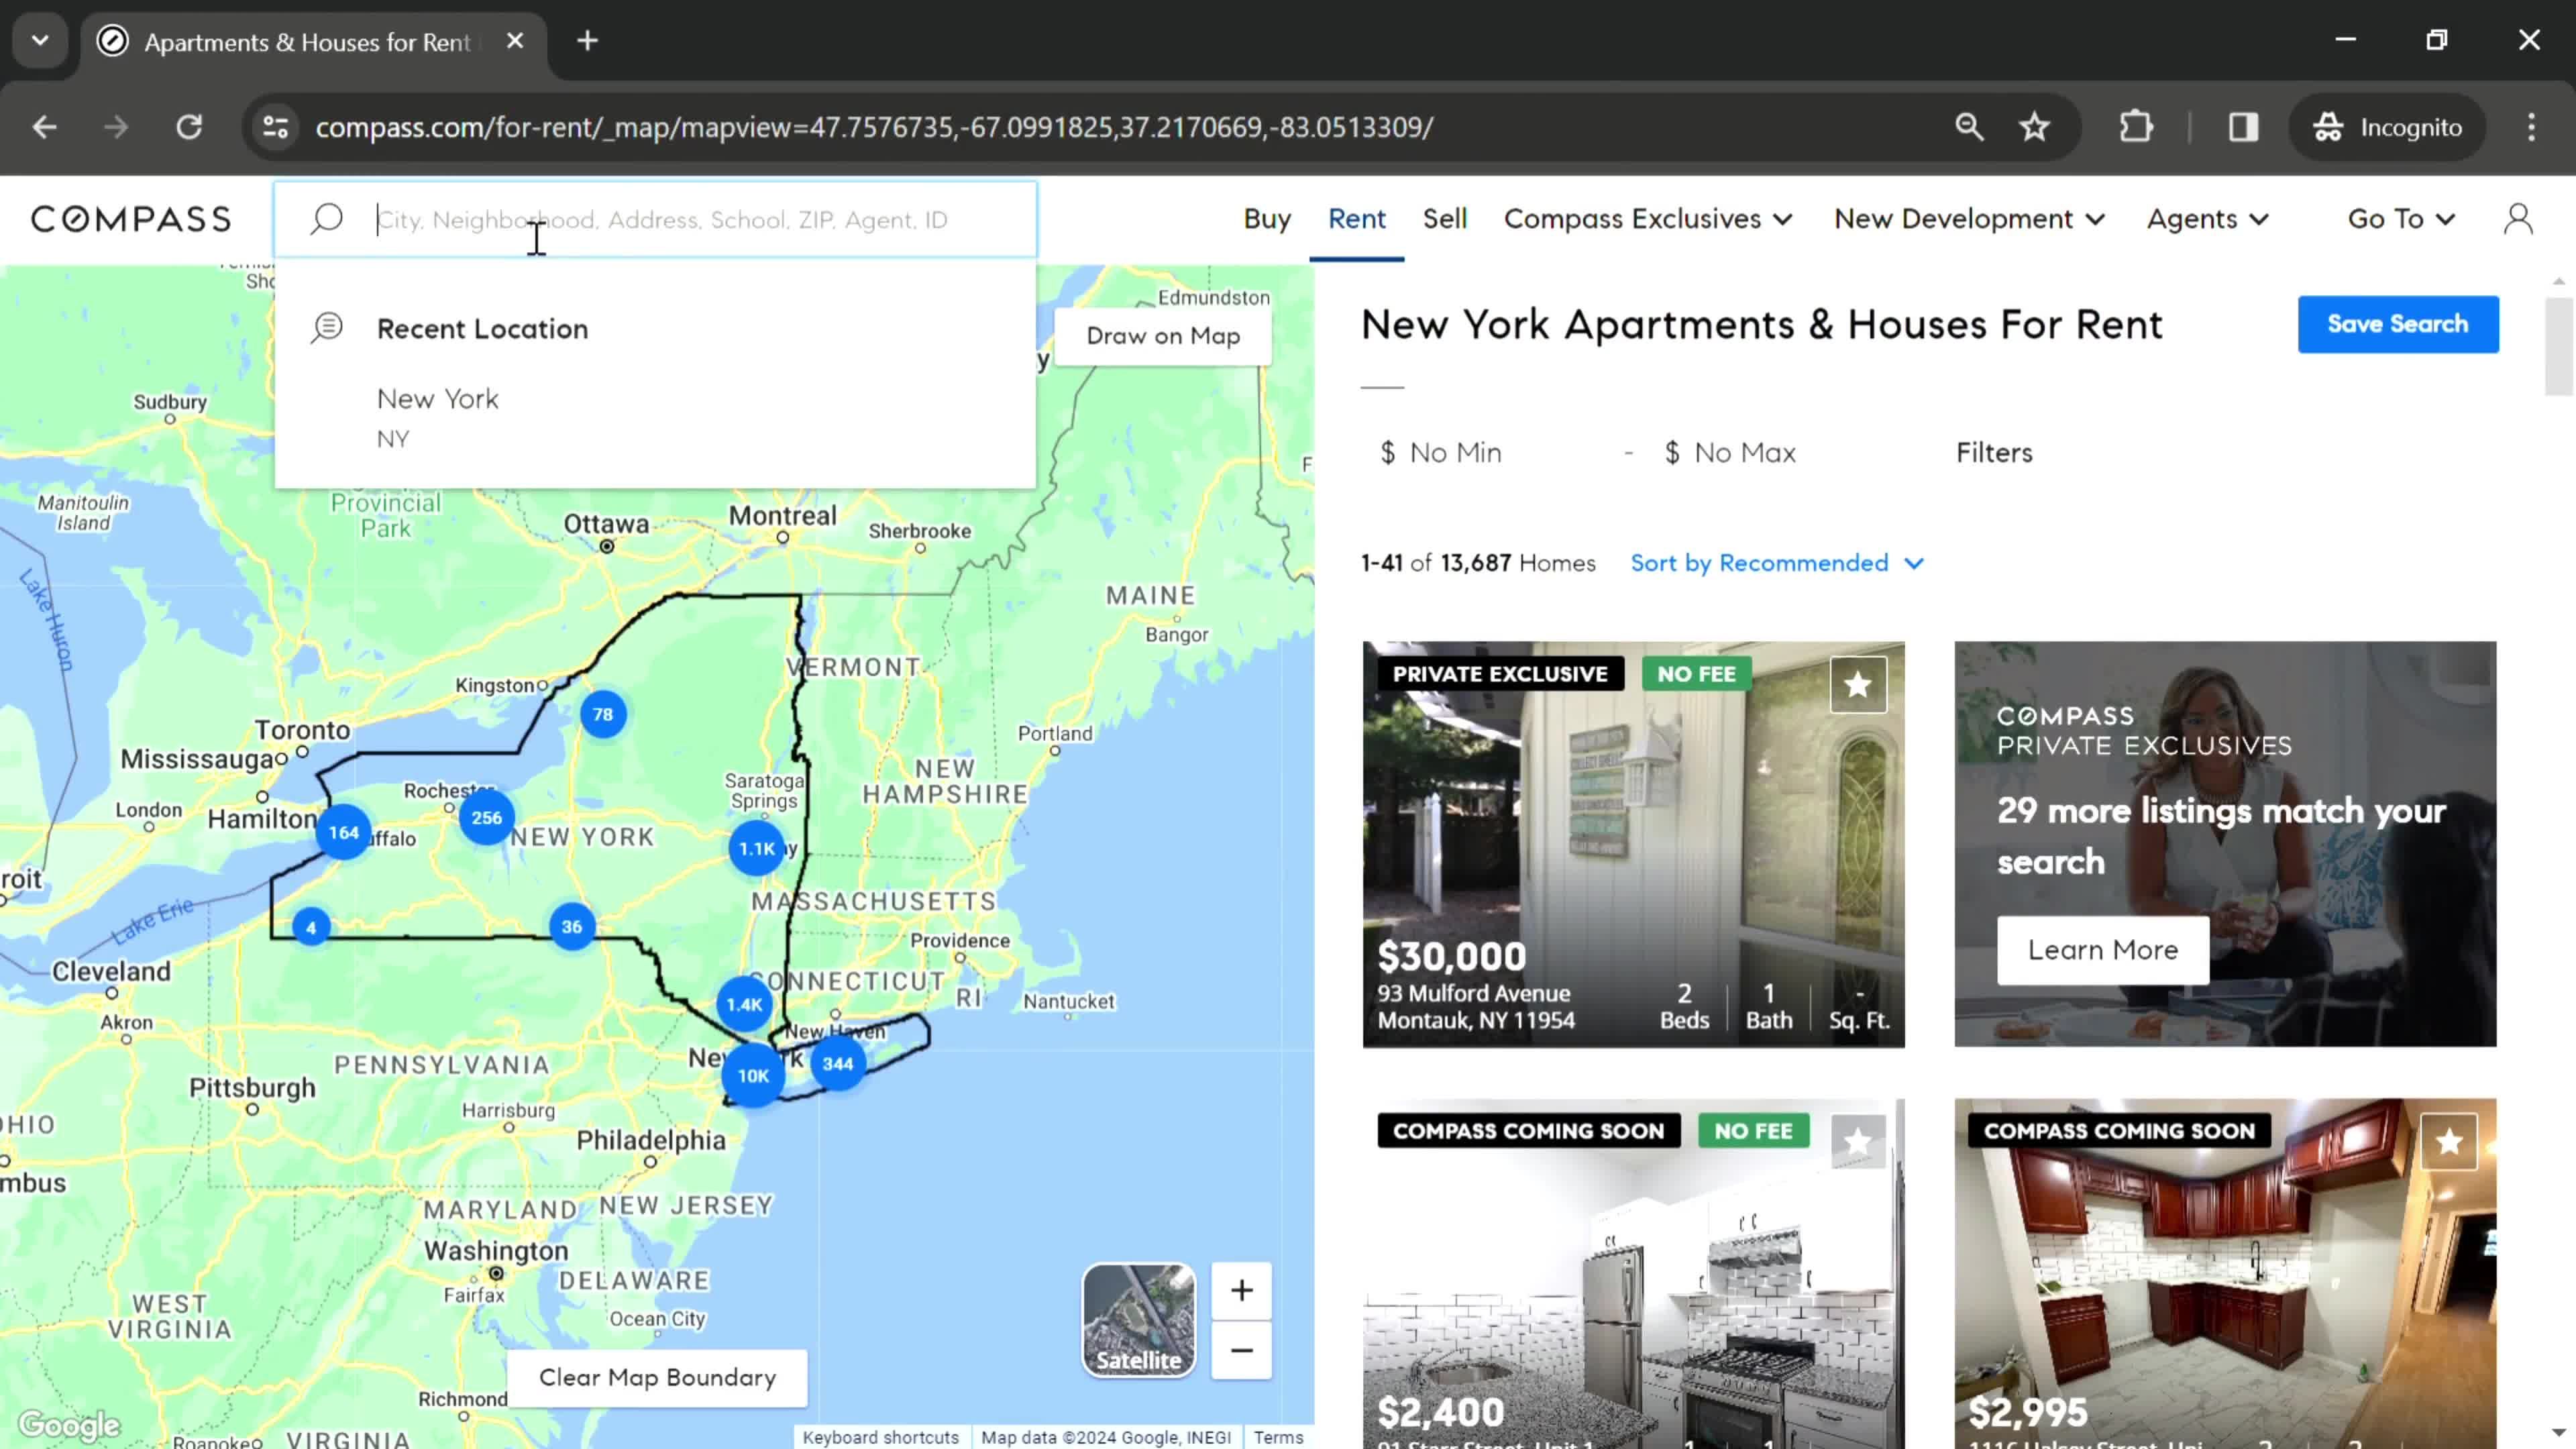
Task: Click Learn More on Private Exclusives
Action: (2102, 950)
